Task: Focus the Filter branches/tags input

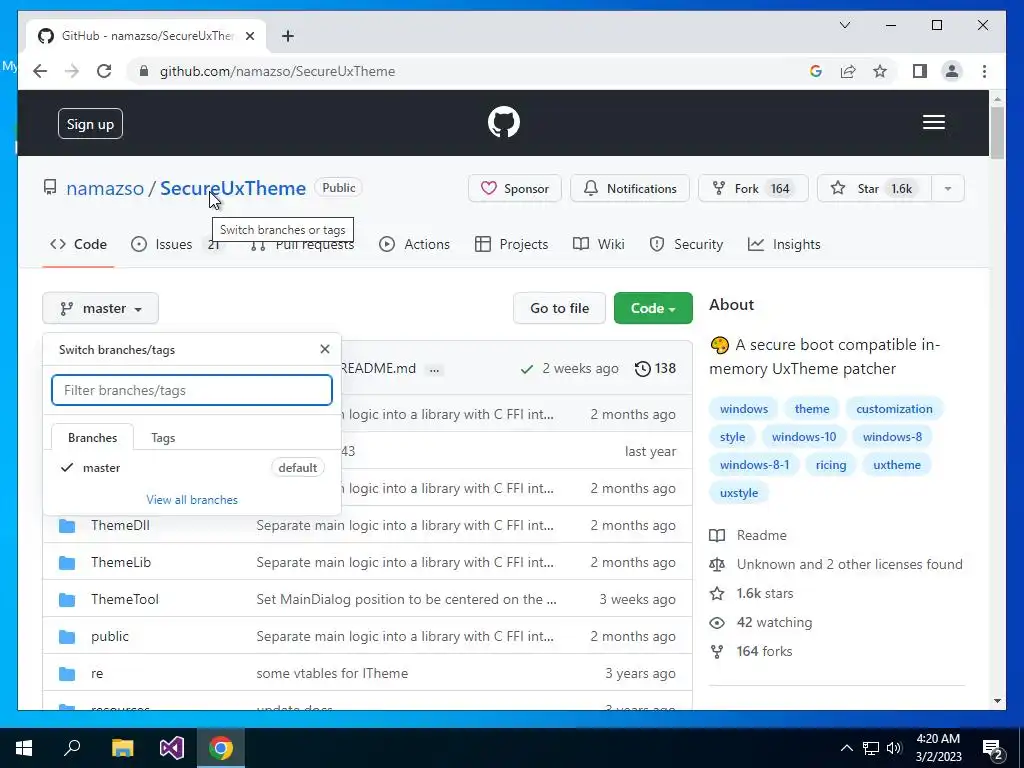Action: click(x=192, y=390)
